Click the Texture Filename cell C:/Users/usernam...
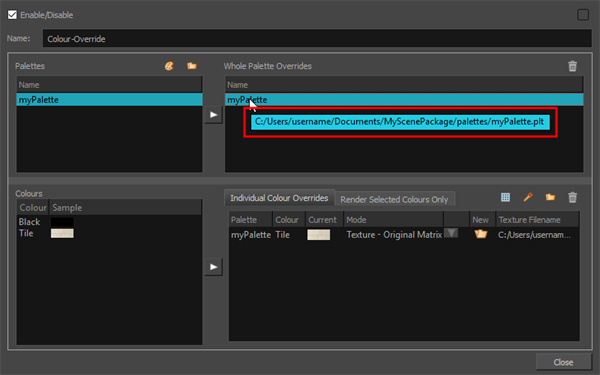Viewport: 600px width, 375px height. pos(534,235)
